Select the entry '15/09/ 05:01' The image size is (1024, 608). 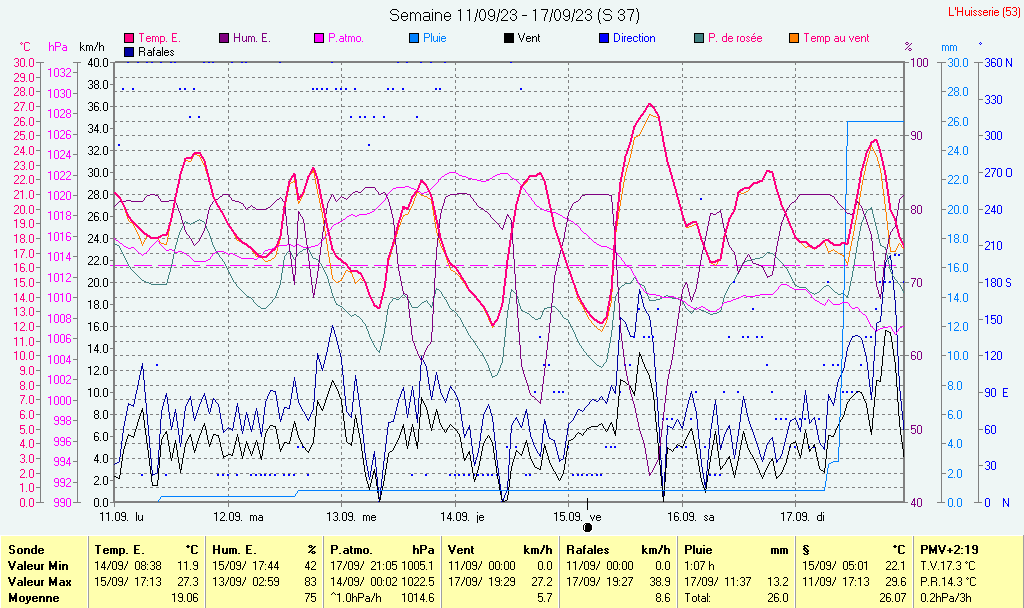tap(836, 566)
